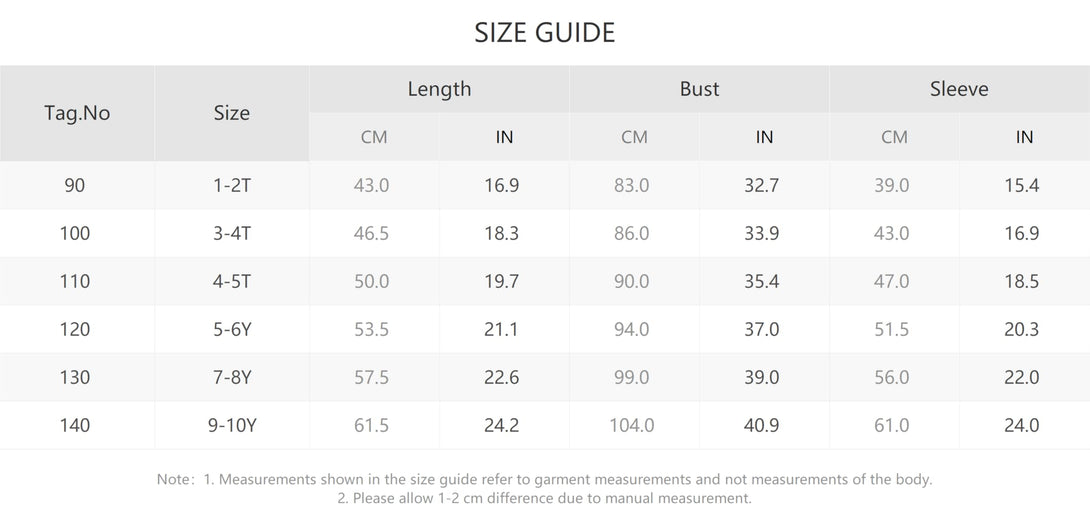Select bust inch value 35.4
The height and width of the screenshot is (529, 1090).
[762, 281]
